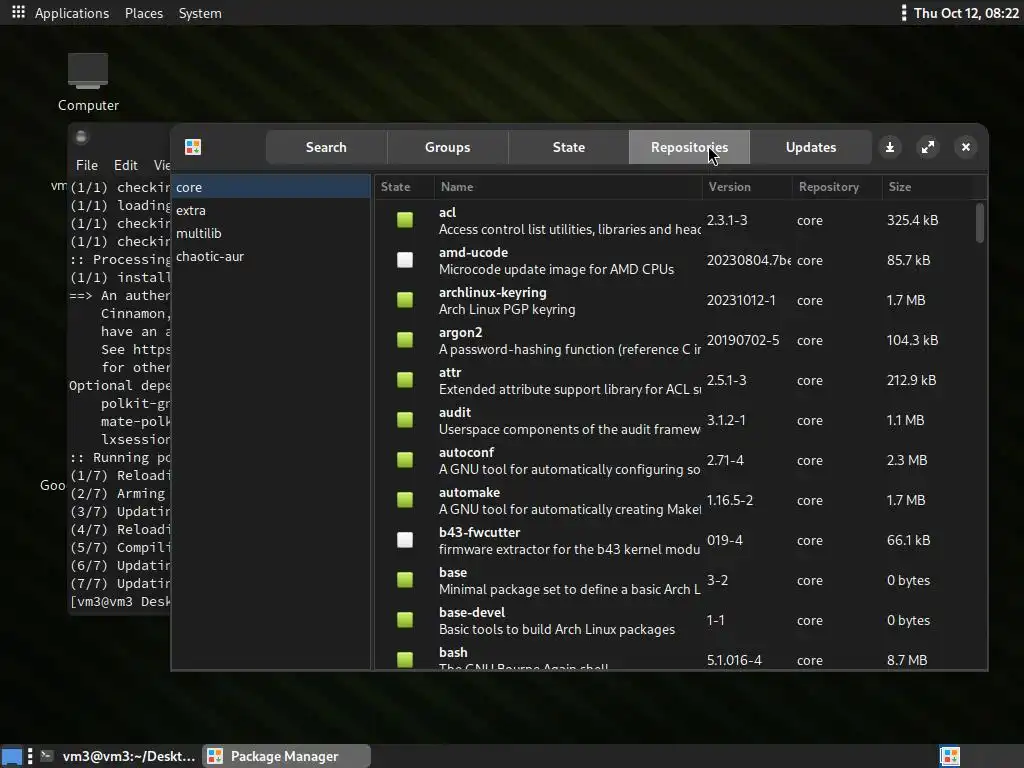Sort packages by Size column header

(x=926, y=187)
